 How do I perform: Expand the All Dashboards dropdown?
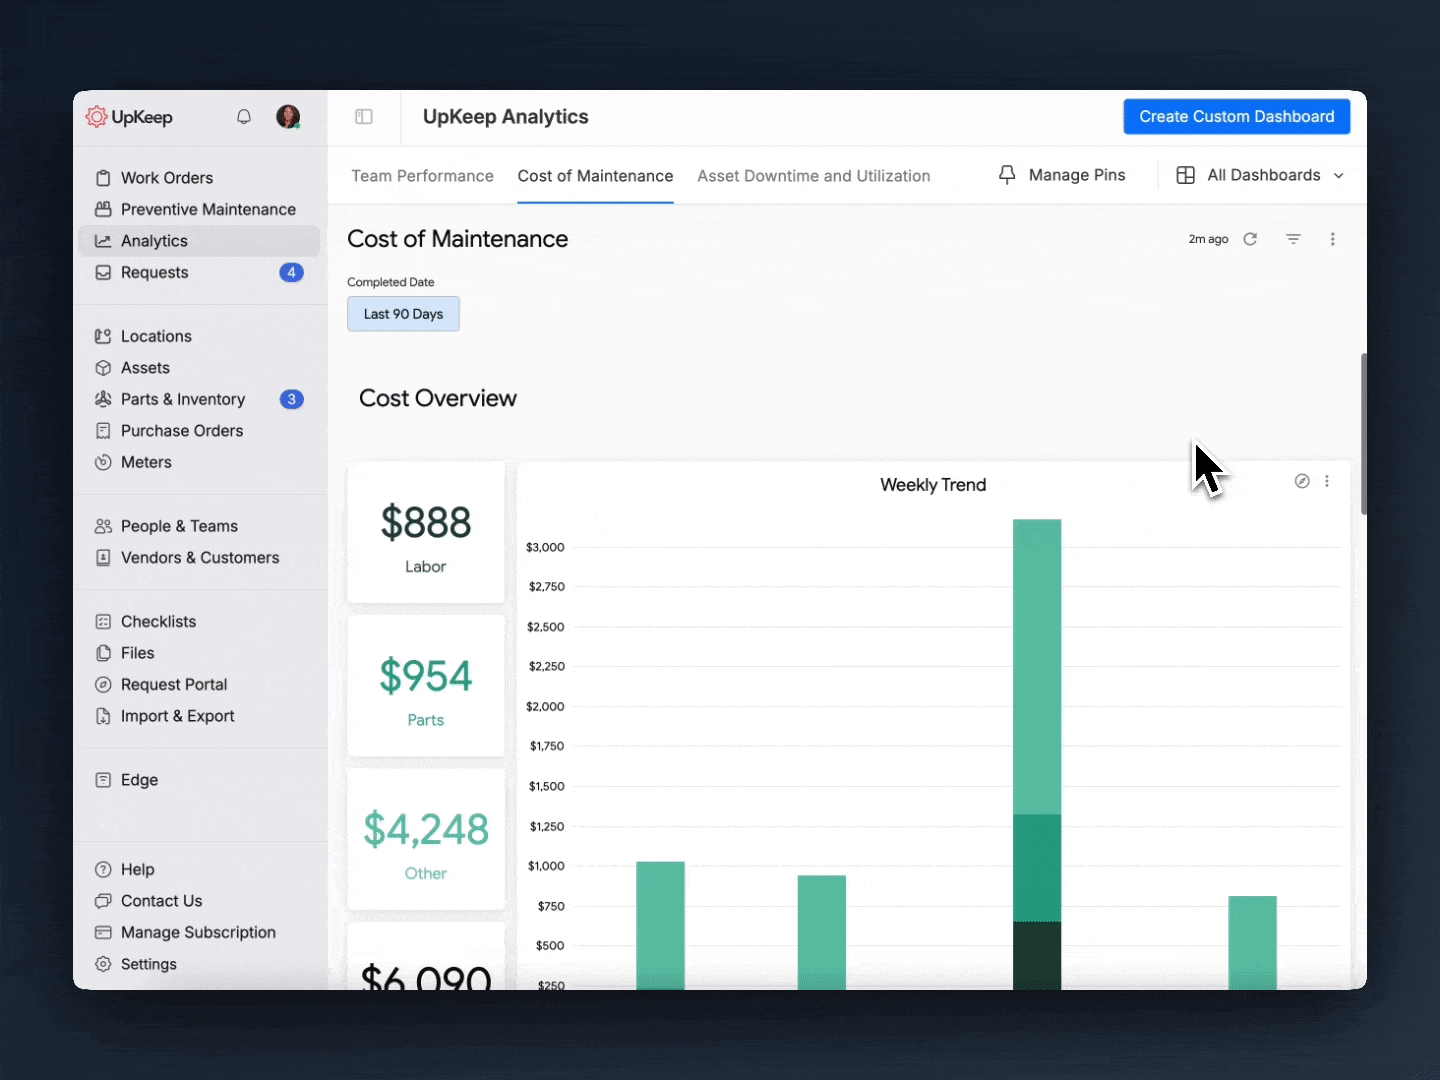(1260, 175)
